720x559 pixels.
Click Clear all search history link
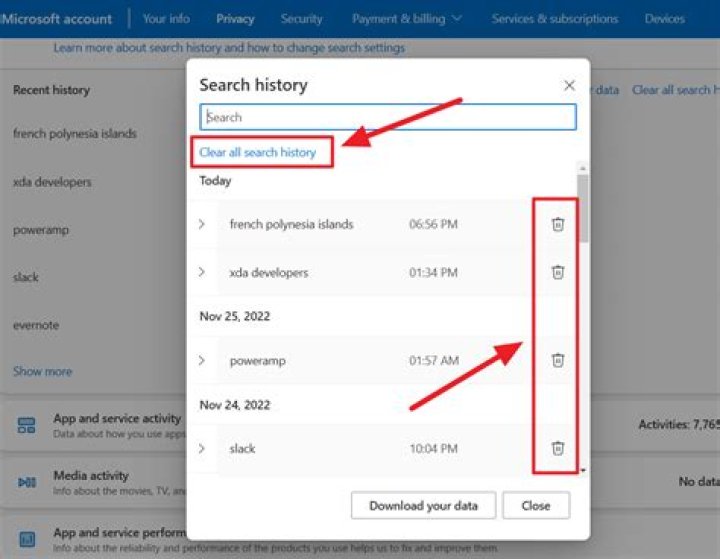tap(258, 152)
